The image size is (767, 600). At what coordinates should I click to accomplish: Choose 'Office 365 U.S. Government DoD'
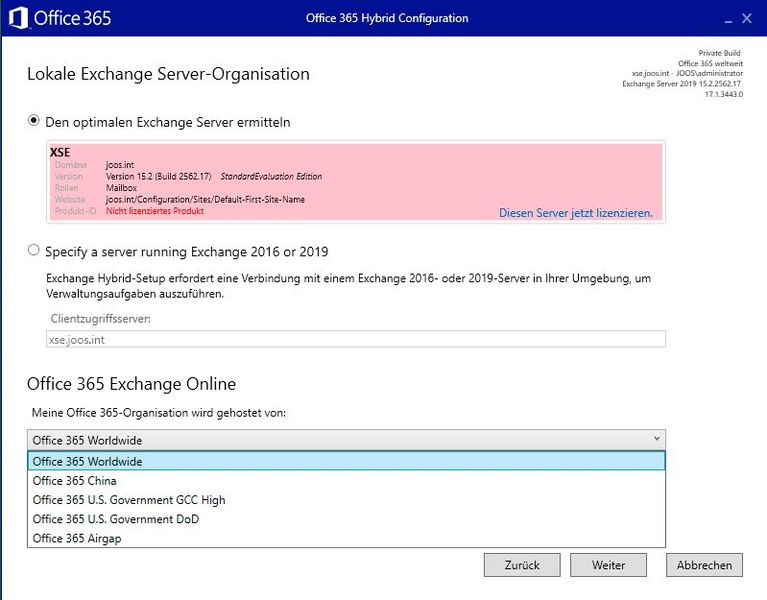[x=346, y=518]
